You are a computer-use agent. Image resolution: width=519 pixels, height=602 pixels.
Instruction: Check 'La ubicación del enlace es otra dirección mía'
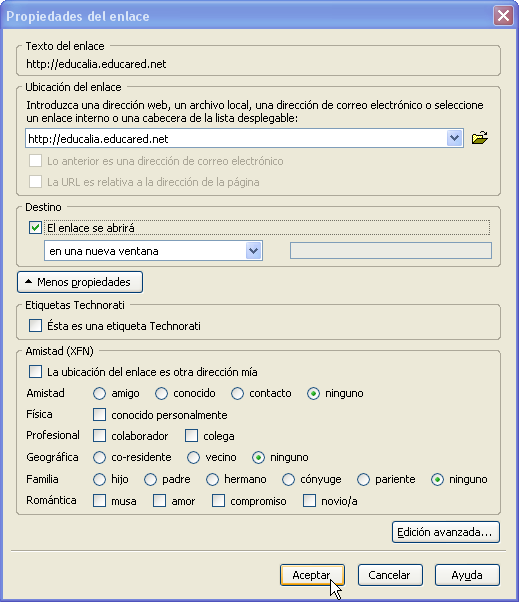coord(35,372)
